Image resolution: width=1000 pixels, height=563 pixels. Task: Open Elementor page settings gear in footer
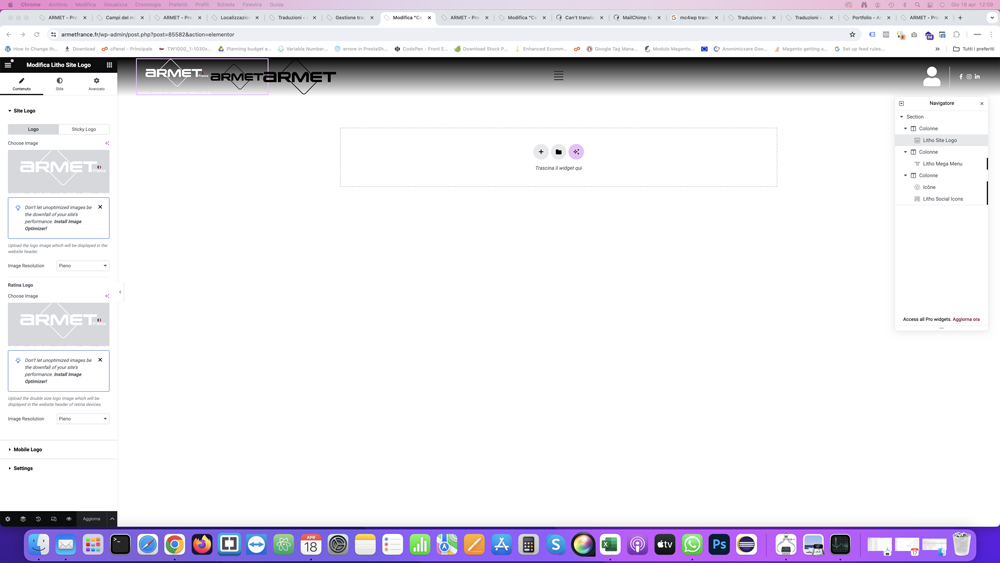(8, 519)
